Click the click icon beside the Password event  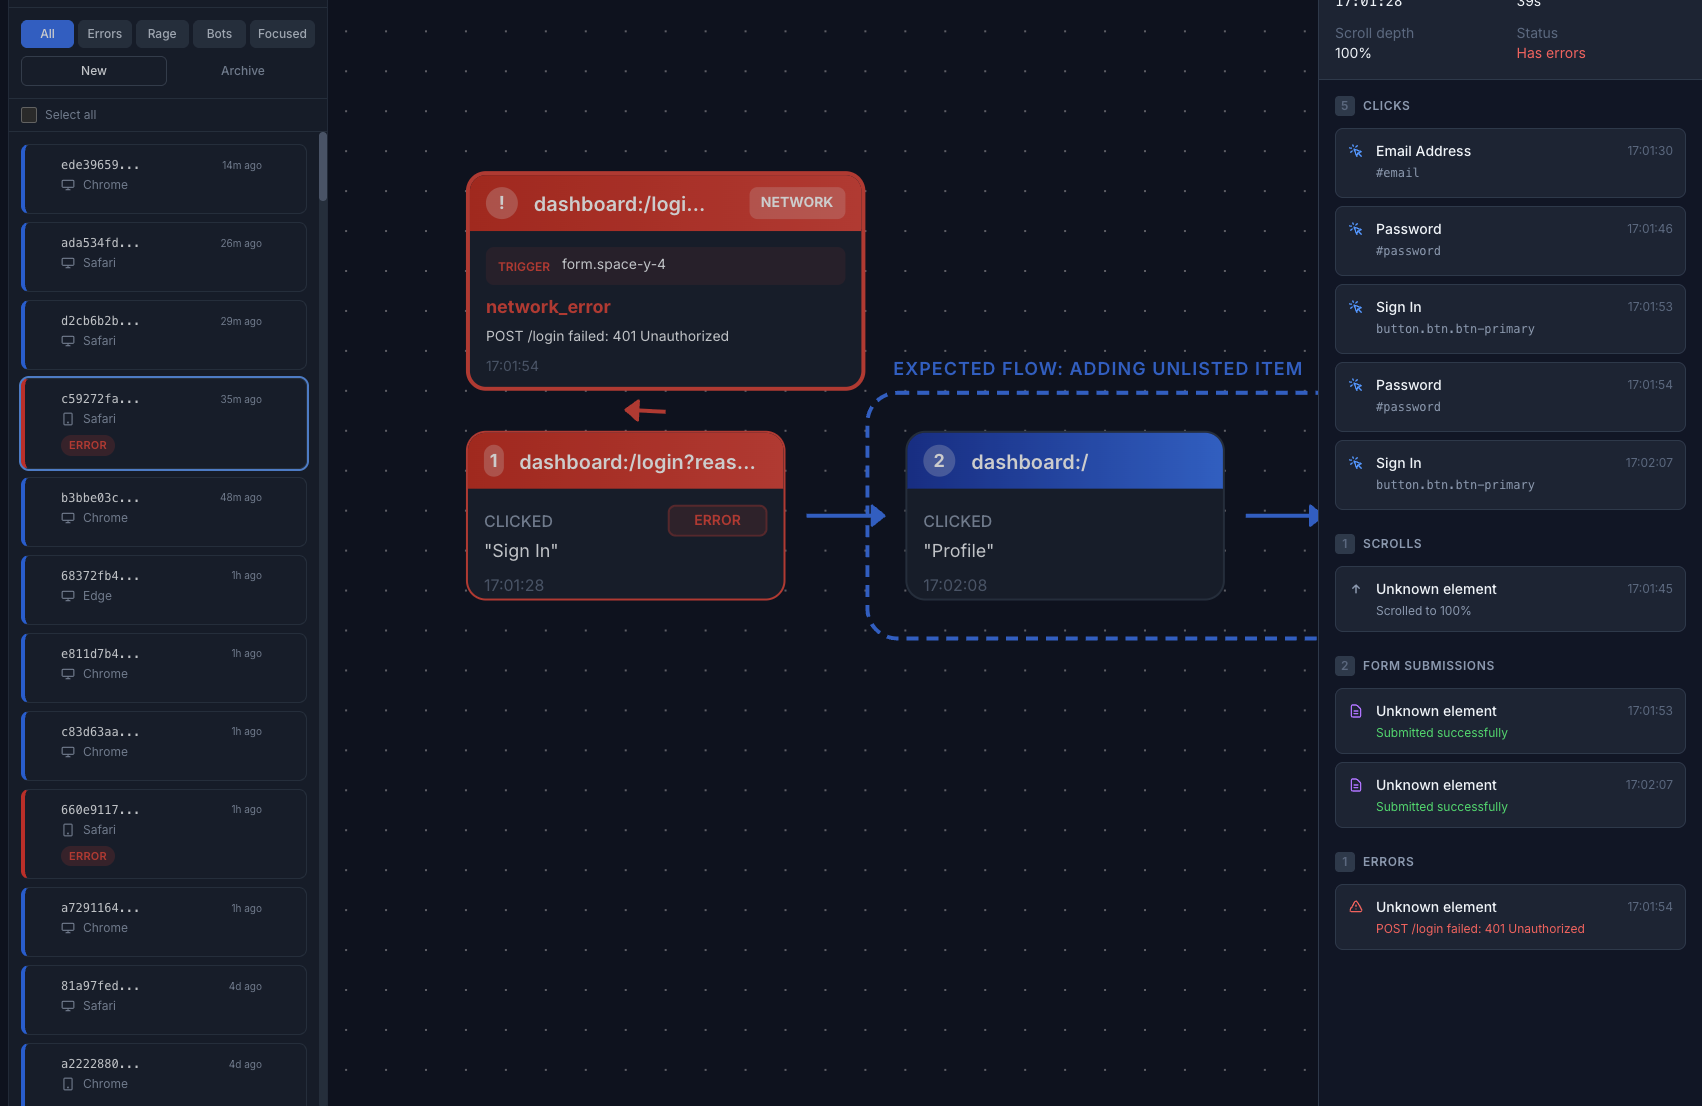point(1356,227)
